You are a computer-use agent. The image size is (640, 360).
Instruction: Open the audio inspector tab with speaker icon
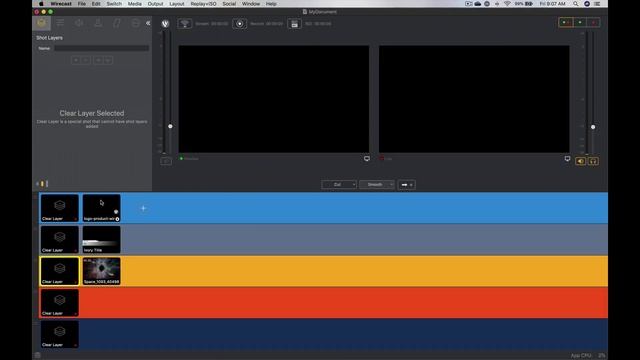click(x=79, y=23)
